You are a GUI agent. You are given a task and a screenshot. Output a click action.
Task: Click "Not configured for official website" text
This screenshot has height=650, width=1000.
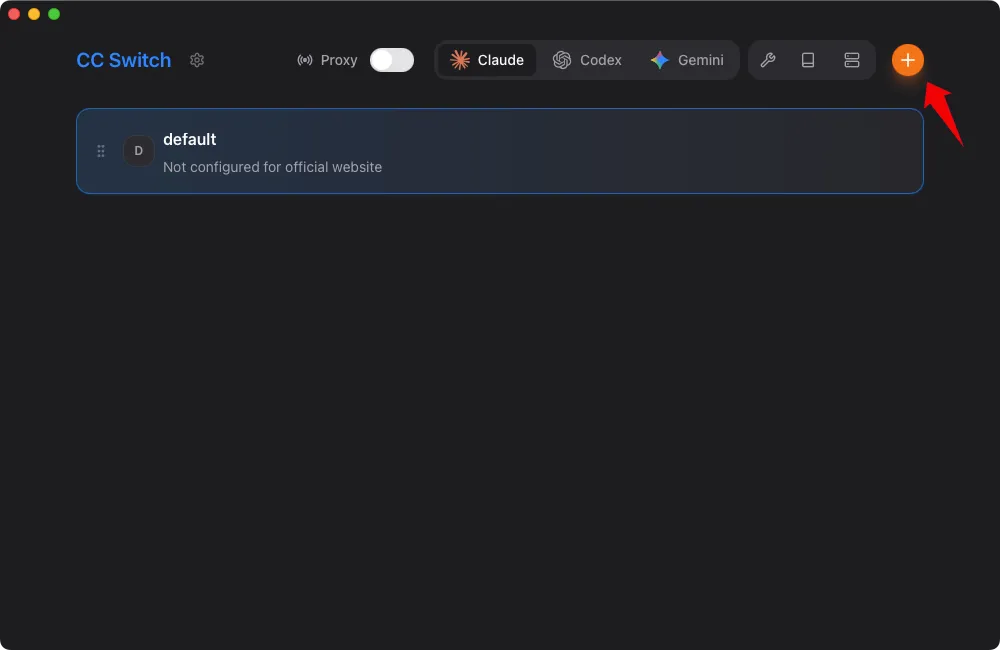pos(272,167)
